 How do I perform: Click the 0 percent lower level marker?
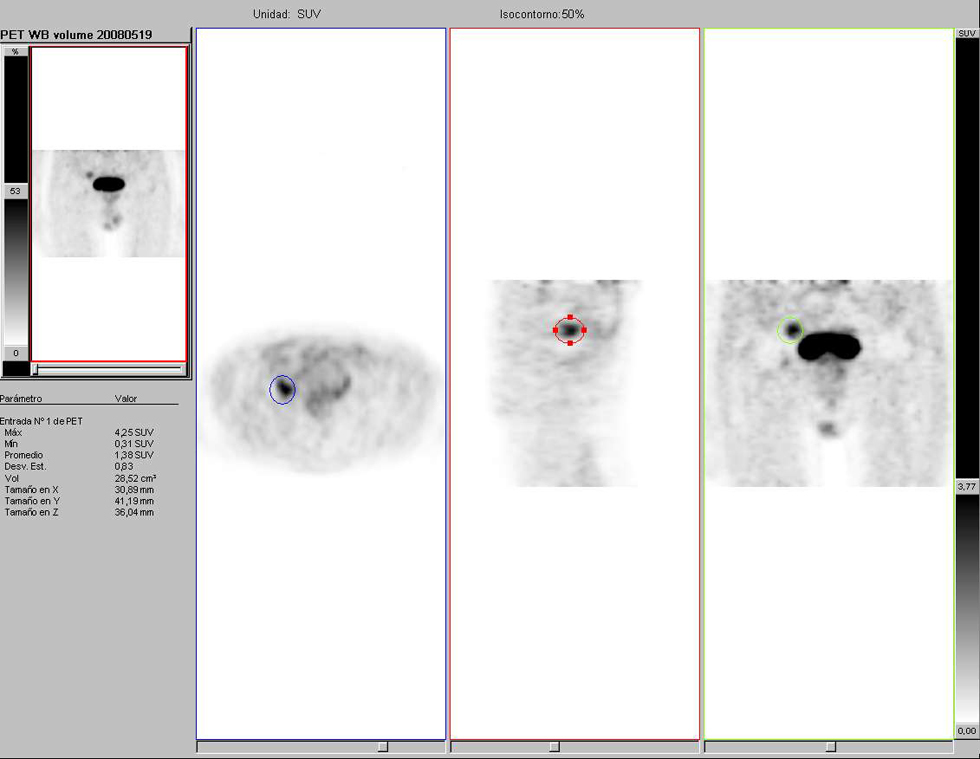click(x=15, y=353)
